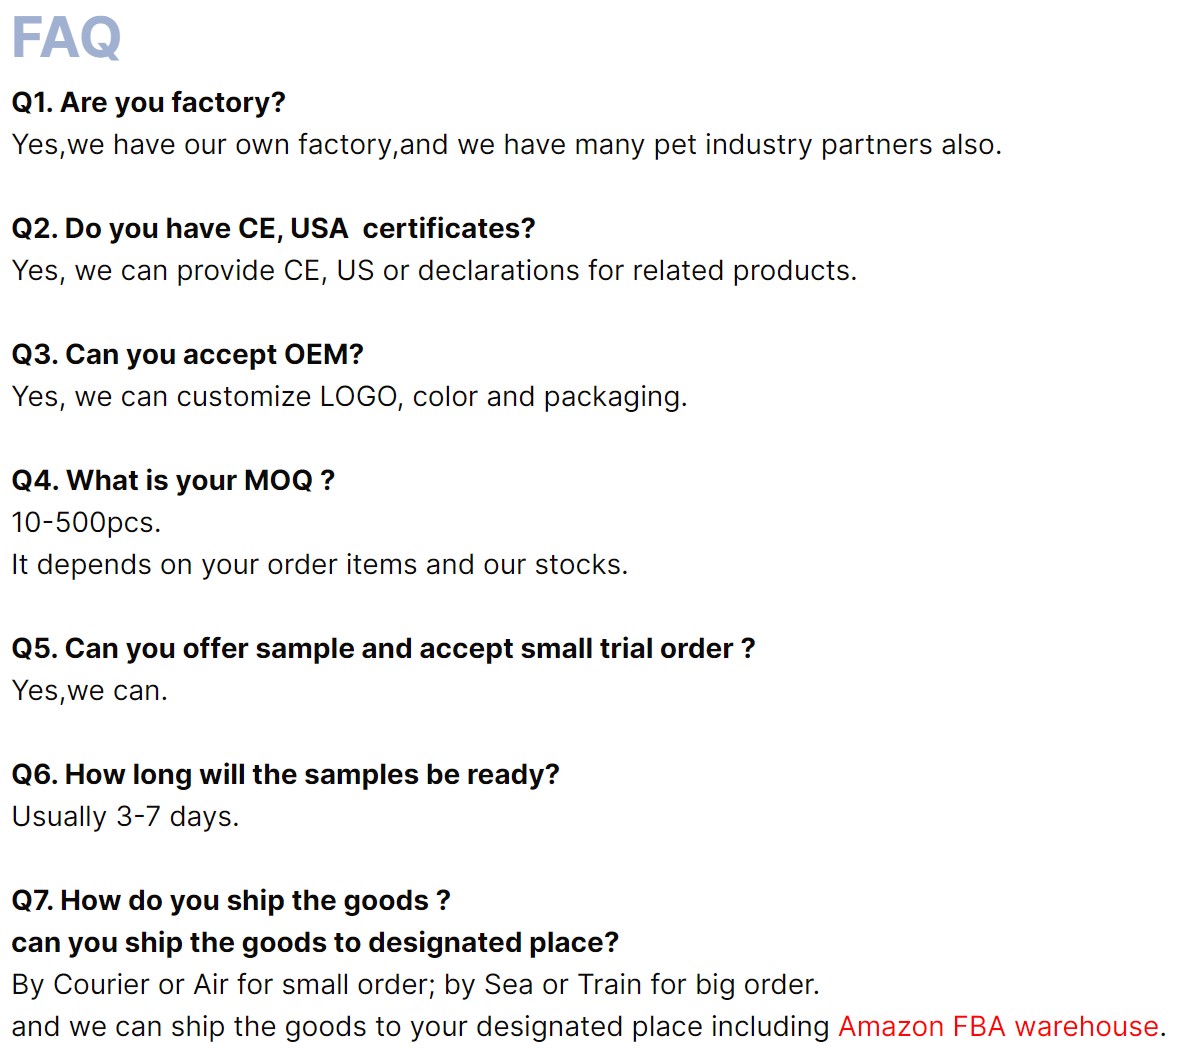The height and width of the screenshot is (1054, 1200).
Task: Click the 'Yes,we can.' answer
Action: (89, 691)
